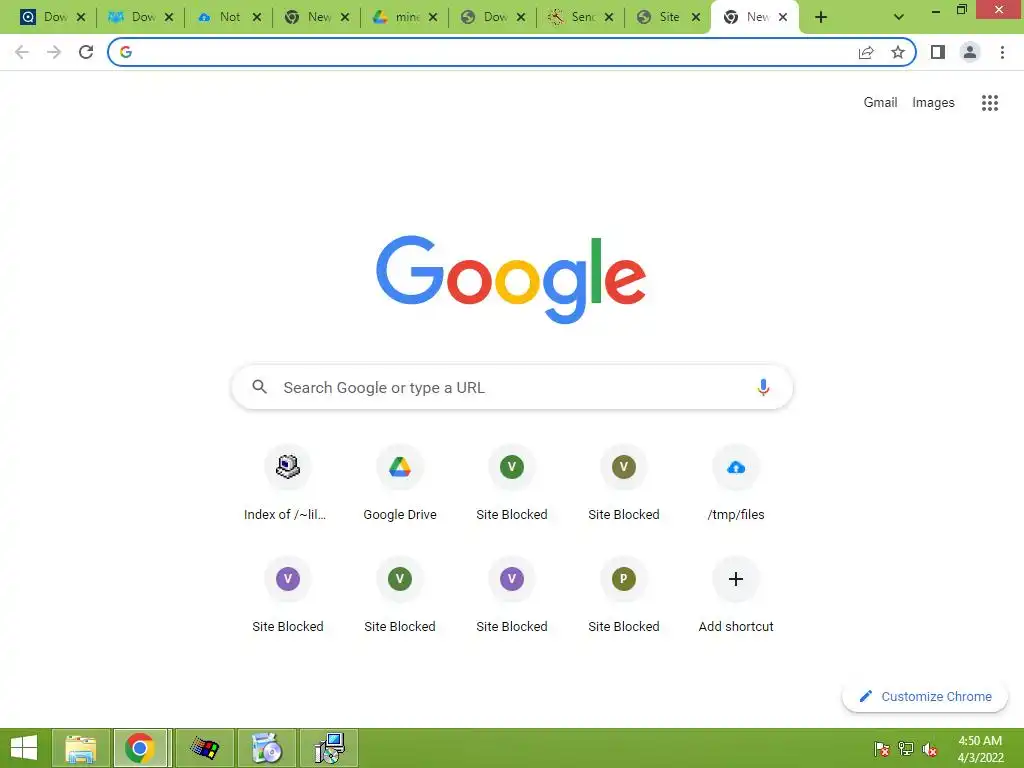Open Action Center flag in system tray
The image size is (1024, 768).
click(882, 749)
